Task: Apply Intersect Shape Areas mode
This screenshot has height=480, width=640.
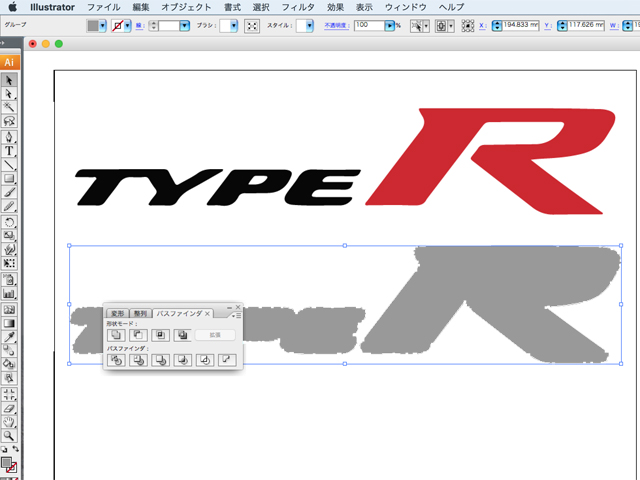Action: (160, 335)
